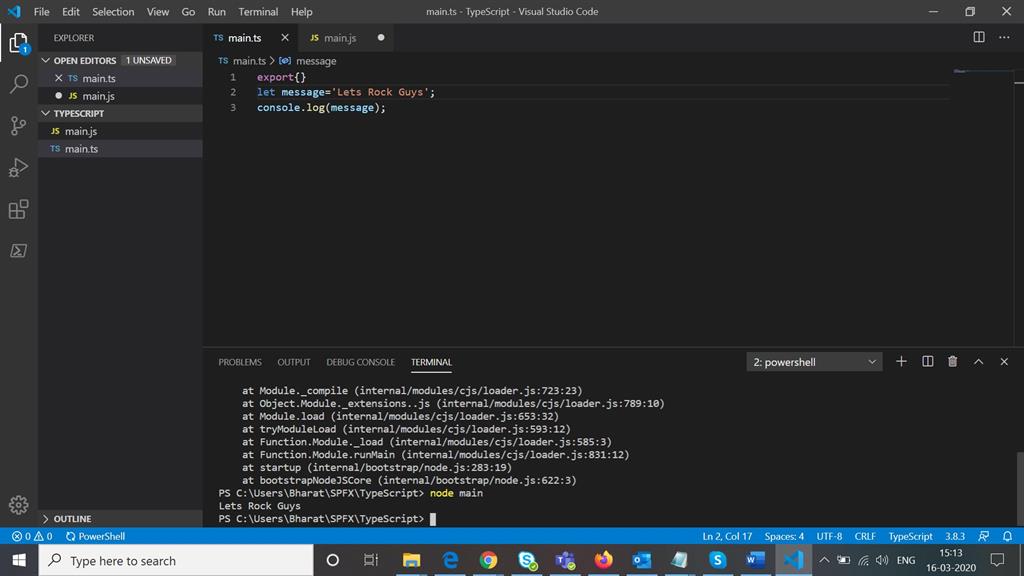Open the Run and Debug view
Viewport: 1024px width, 576px height.
[x=18, y=167]
